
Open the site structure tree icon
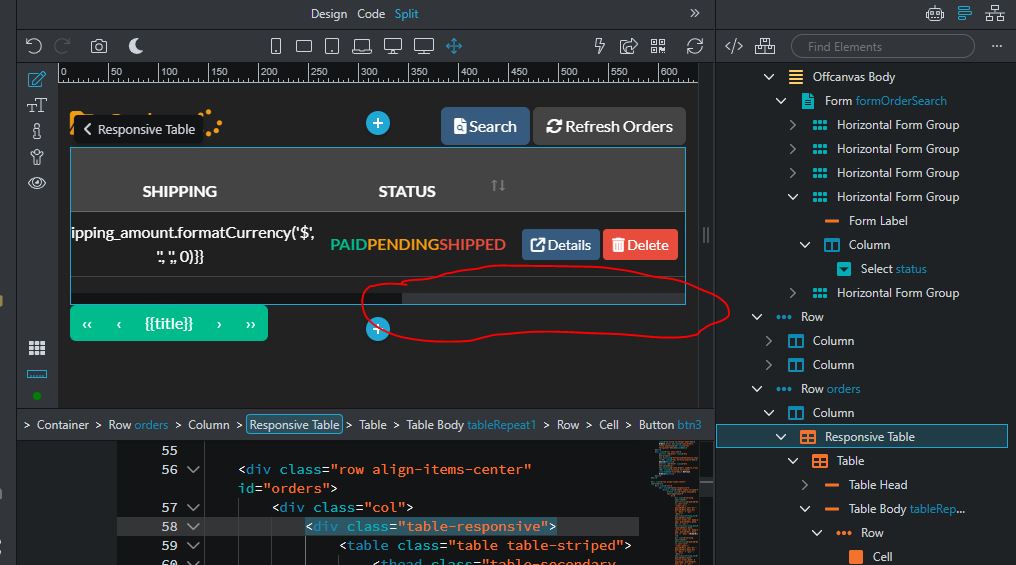(994, 14)
